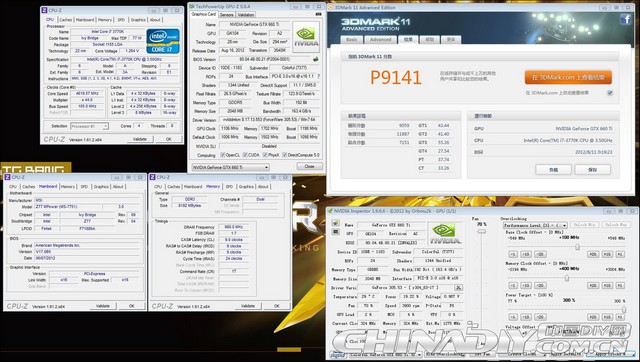Screen dimensions: 640x362
Task: Click the Base Clock Offset slider handle
Action: (577, 247)
